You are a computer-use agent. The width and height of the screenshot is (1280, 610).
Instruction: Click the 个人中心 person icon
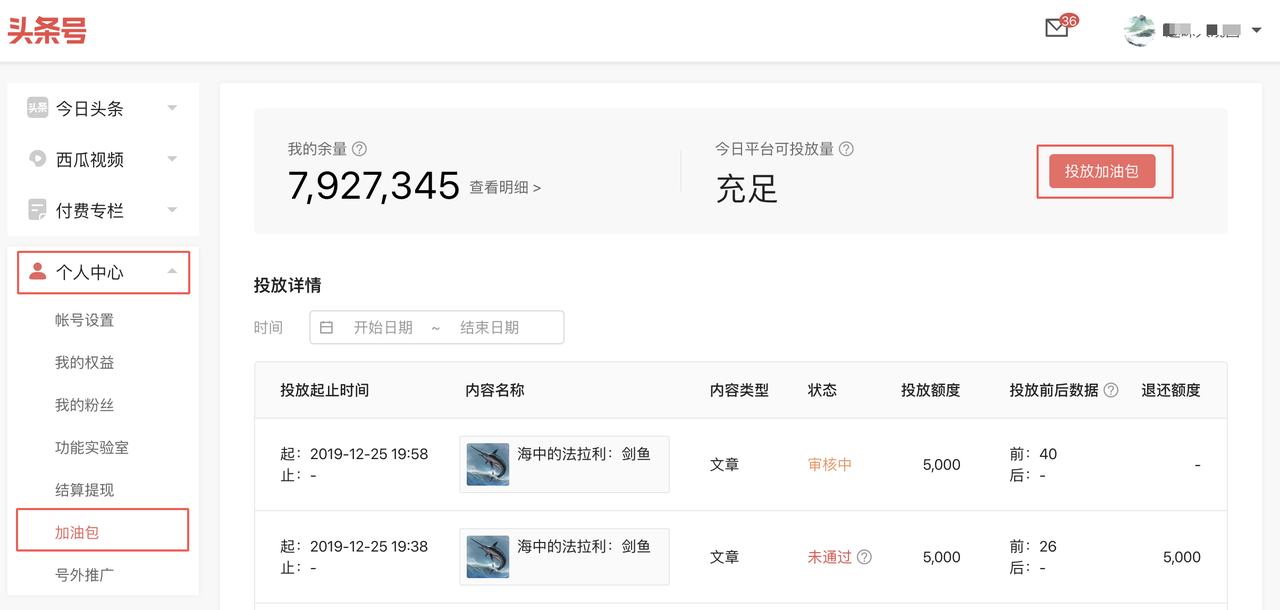(x=37, y=272)
